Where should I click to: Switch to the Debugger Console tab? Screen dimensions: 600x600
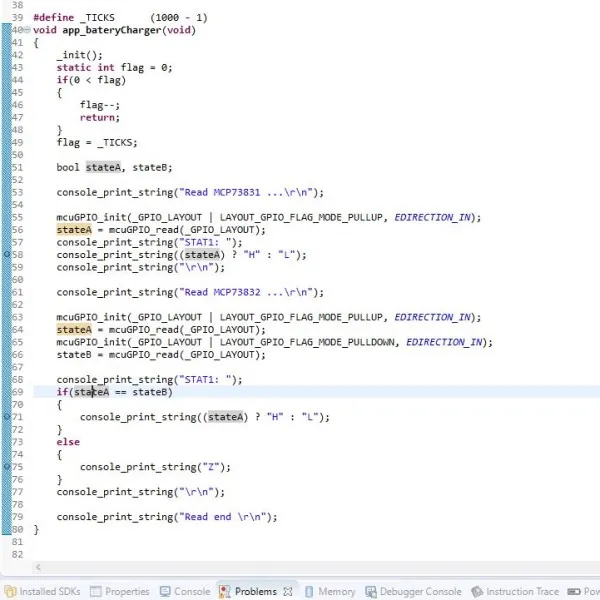coord(413,592)
